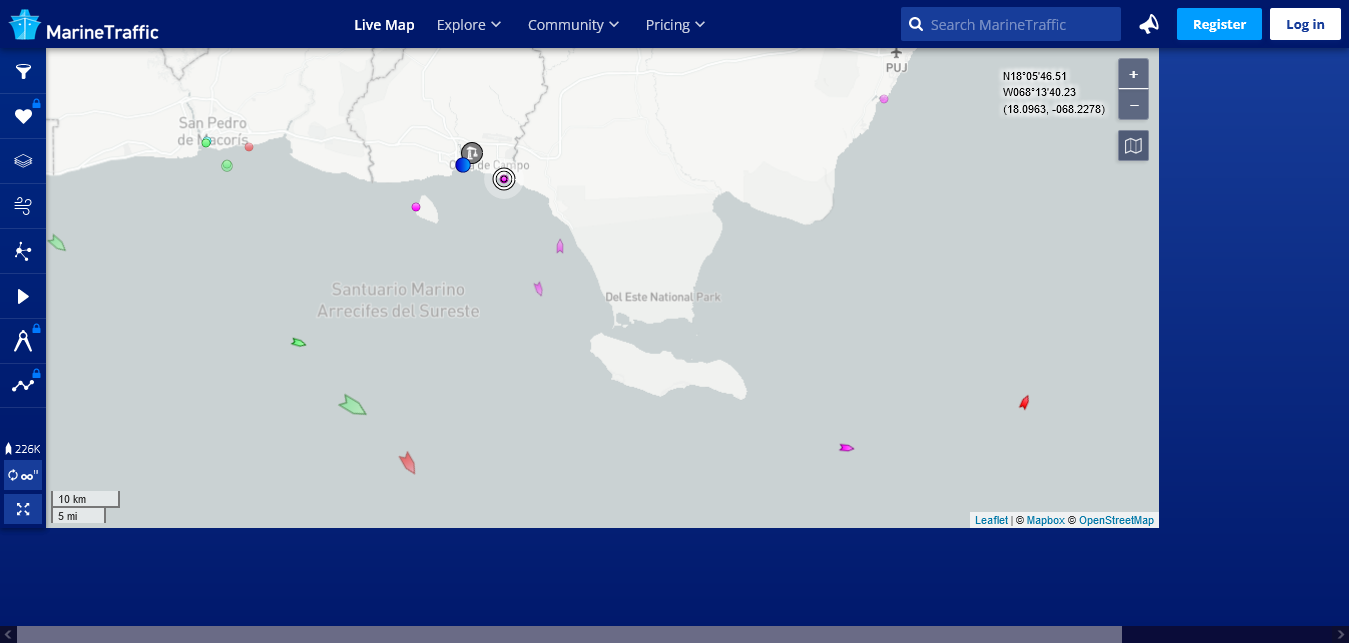Select the pink dot near PUJ airport
This screenshot has width=1349, height=643.
pyautogui.click(x=884, y=99)
